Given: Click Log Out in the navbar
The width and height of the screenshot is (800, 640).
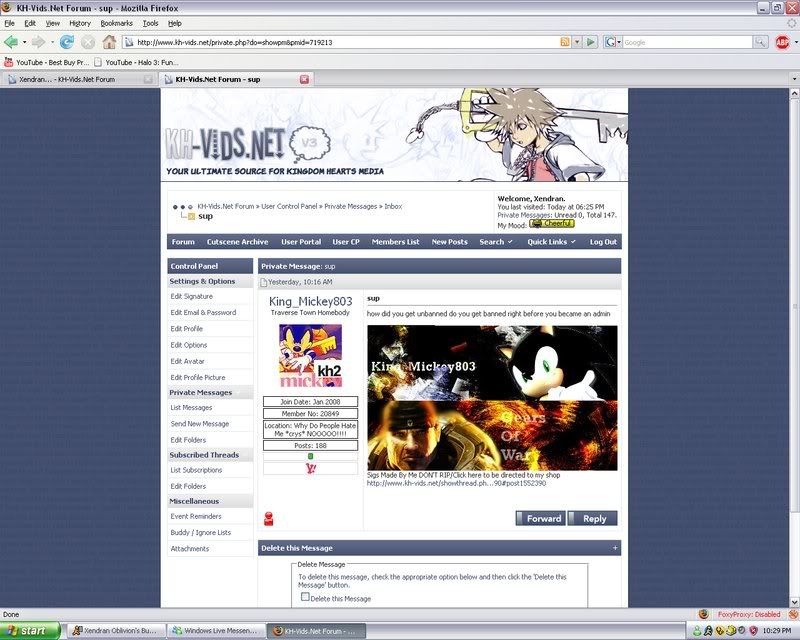Looking at the screenshot, I should pyautogui.click(x=603, y=242).
